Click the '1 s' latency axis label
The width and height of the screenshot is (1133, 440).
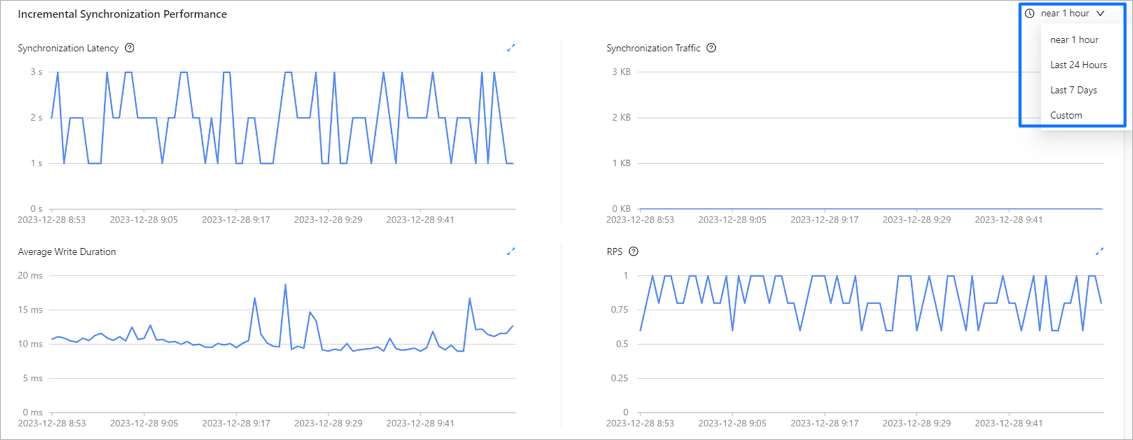[x=35, y=163]
